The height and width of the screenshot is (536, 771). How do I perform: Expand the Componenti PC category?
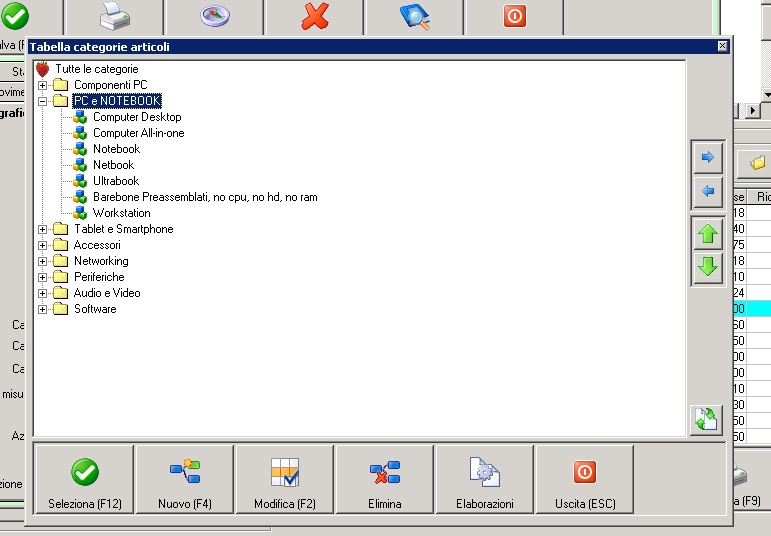(43, 85)
